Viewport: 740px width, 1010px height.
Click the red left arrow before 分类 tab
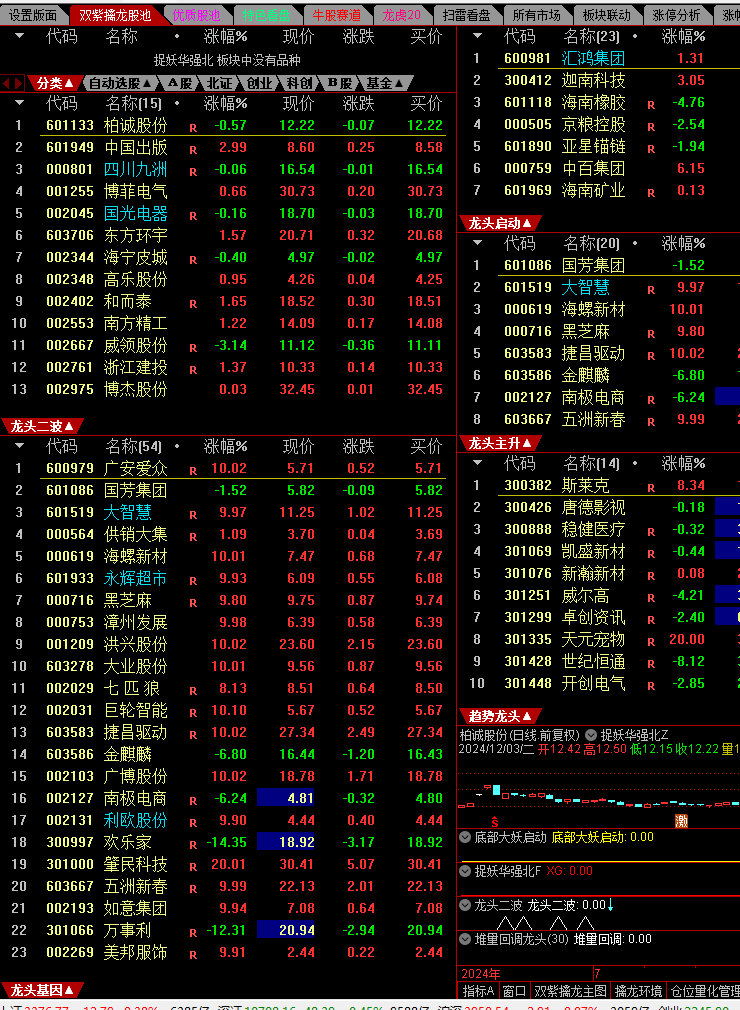pos(6,83)
